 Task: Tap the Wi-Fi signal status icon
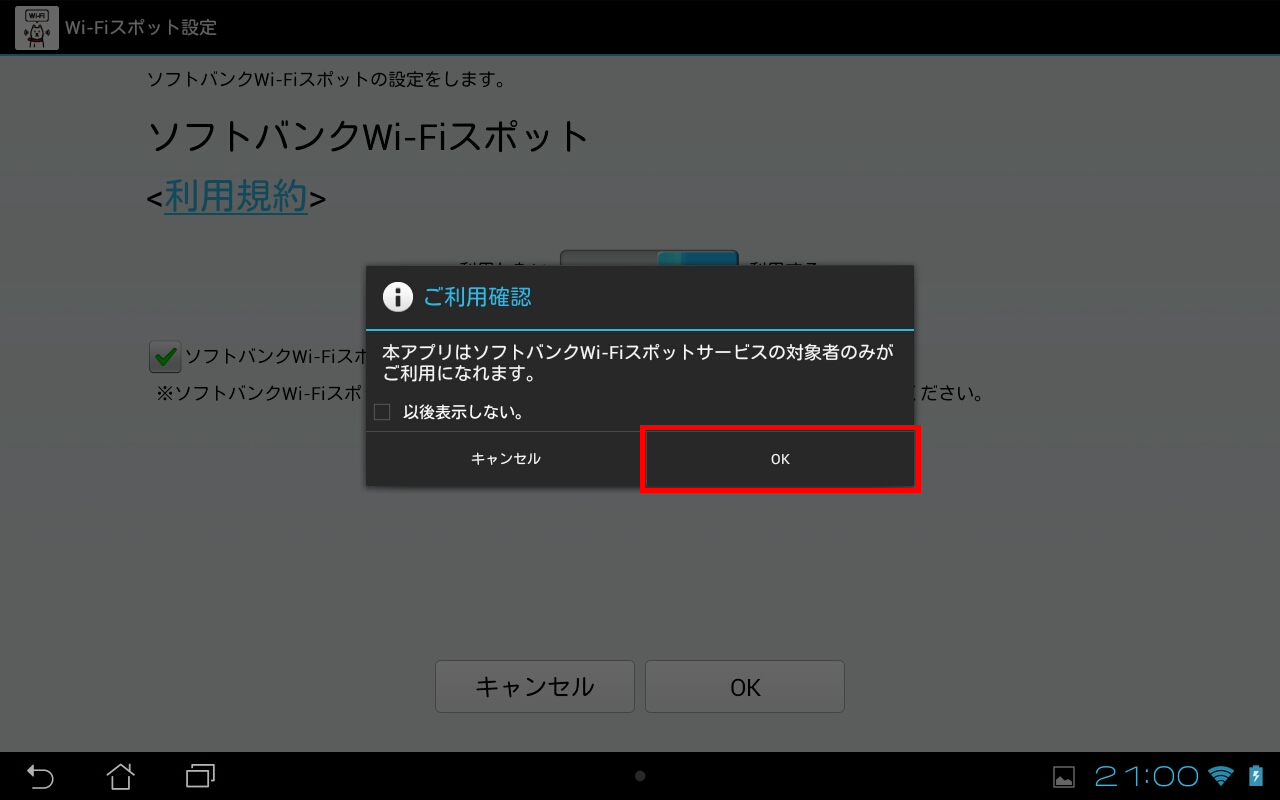[x=1221, y=776]
